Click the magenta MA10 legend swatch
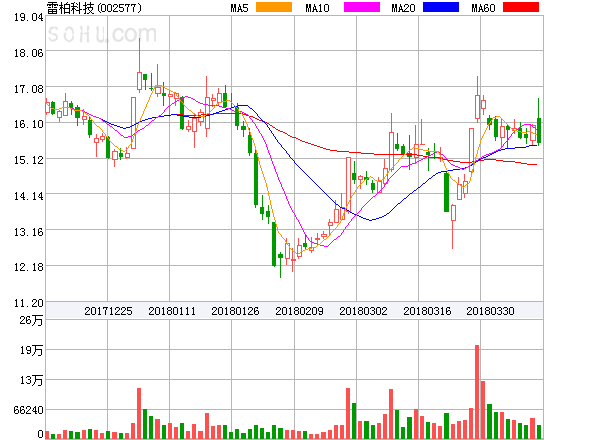The image size is (600, 440). 362,7
